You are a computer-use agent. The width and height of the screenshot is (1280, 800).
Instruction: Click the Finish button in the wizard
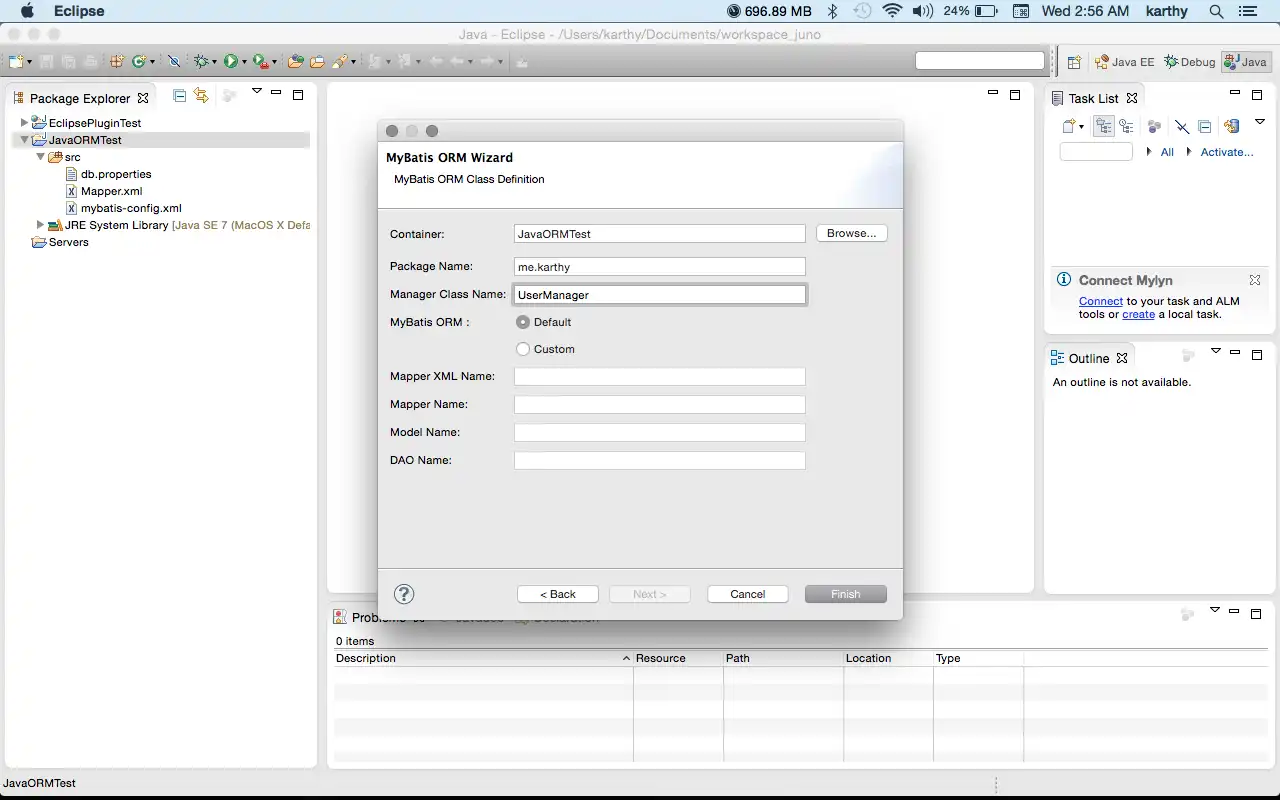(x=846, y=594)
